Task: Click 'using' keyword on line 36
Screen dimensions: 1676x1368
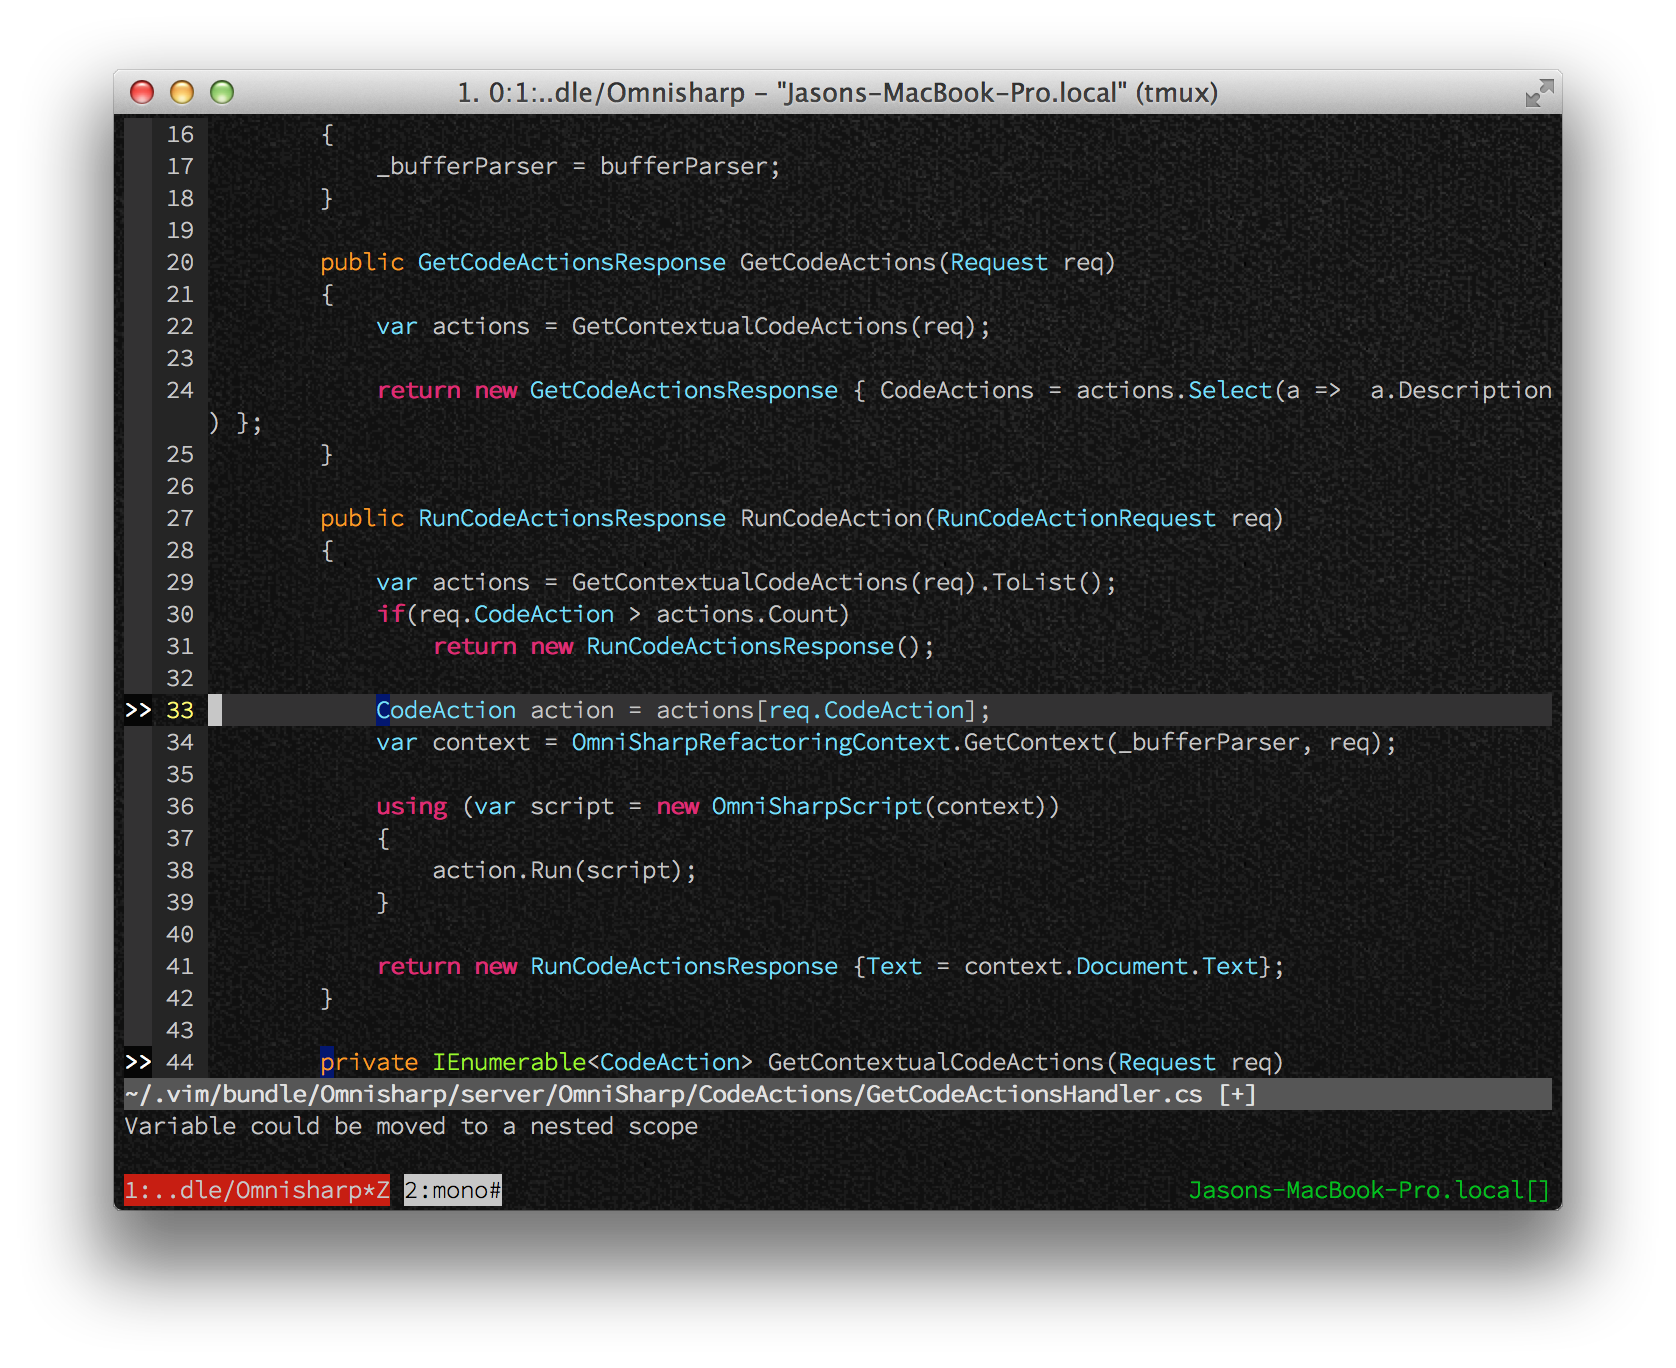Action: (x=411, y=806)
